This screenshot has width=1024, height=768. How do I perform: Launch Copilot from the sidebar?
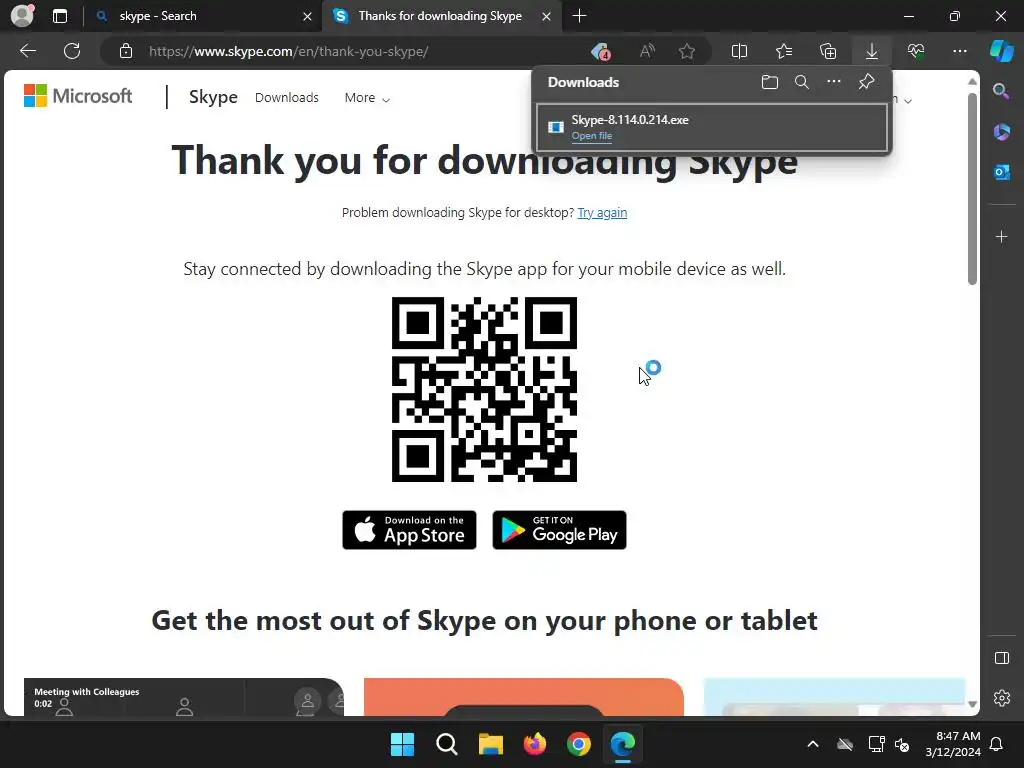click(x=1002, y=51)
